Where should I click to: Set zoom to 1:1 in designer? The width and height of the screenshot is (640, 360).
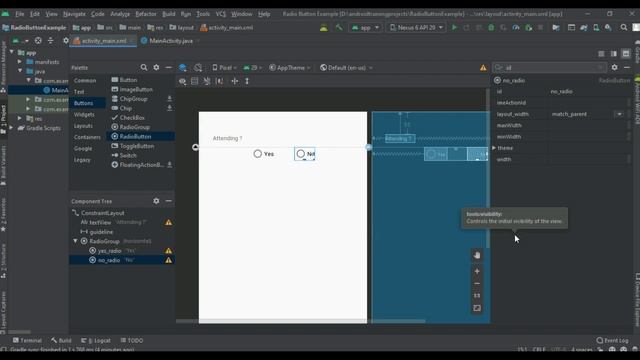(477, 296)
